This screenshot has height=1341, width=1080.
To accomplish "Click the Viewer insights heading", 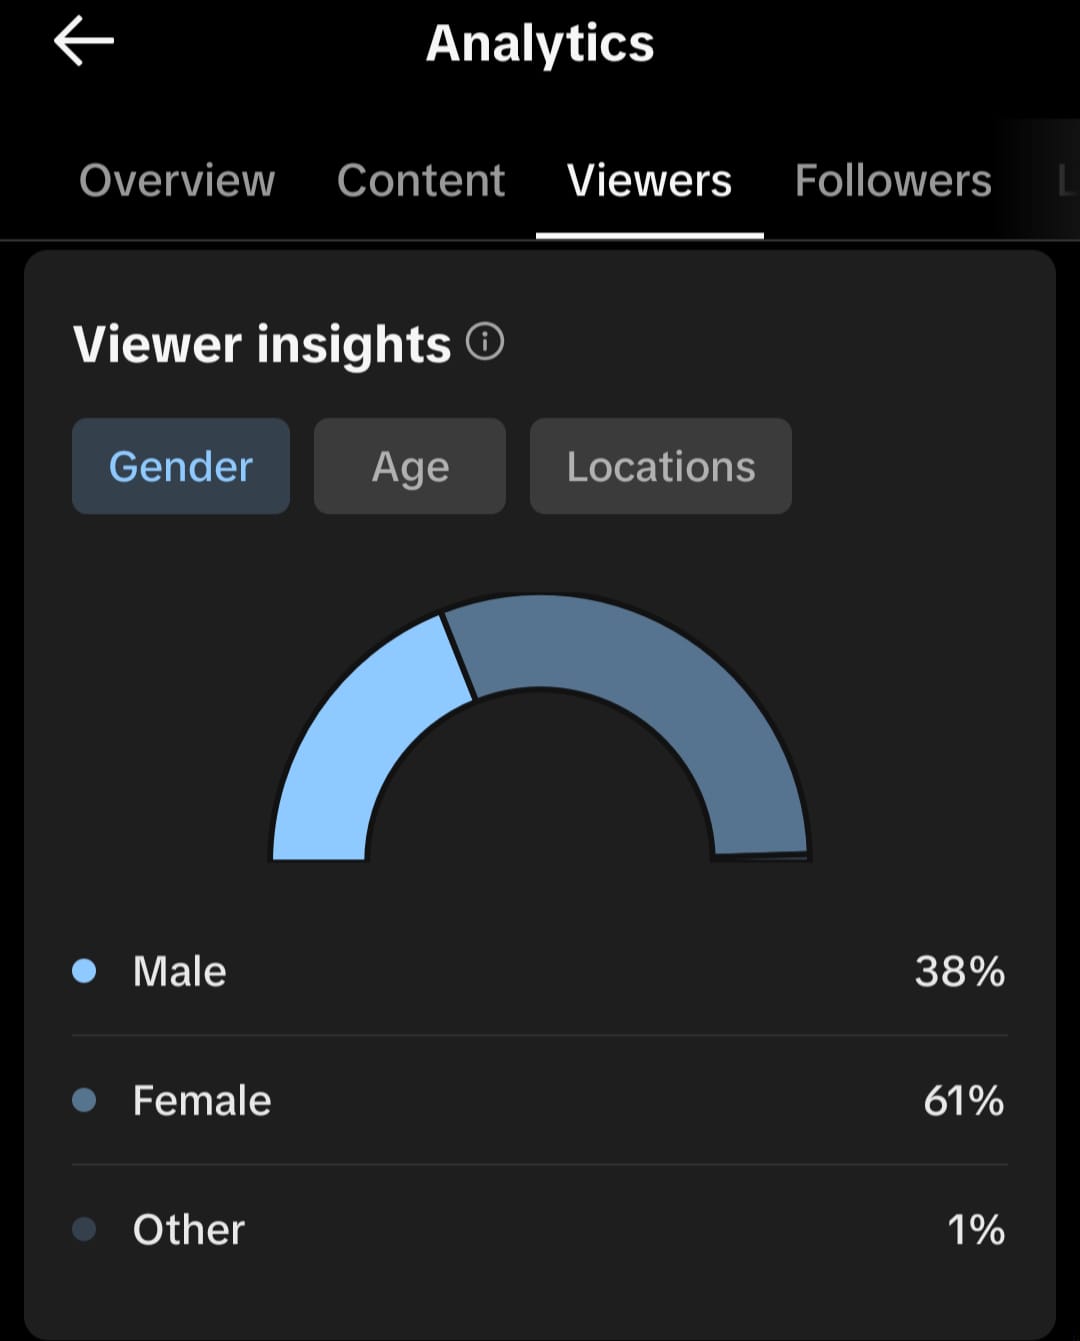I will (x=262, y=344).
